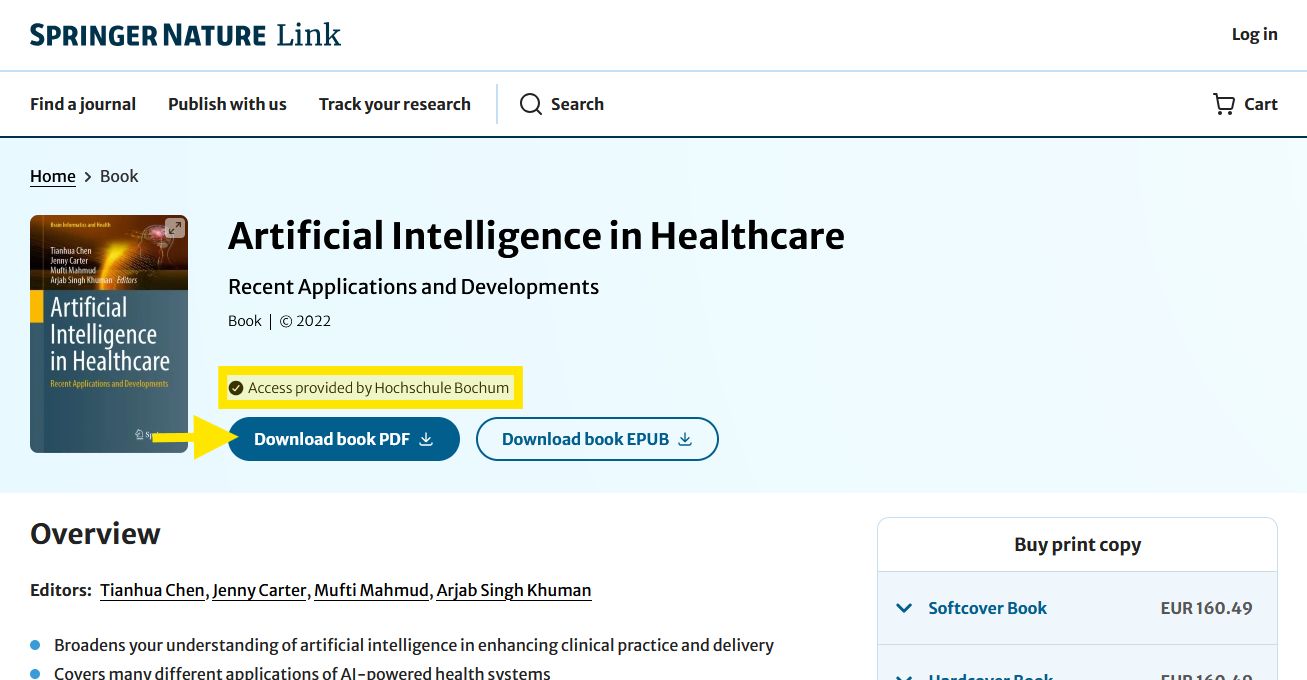Go to Home breadcrumb link
The height and width of the screenshot is (680, 1307).
pyautogui.click(x=53, y=176)
